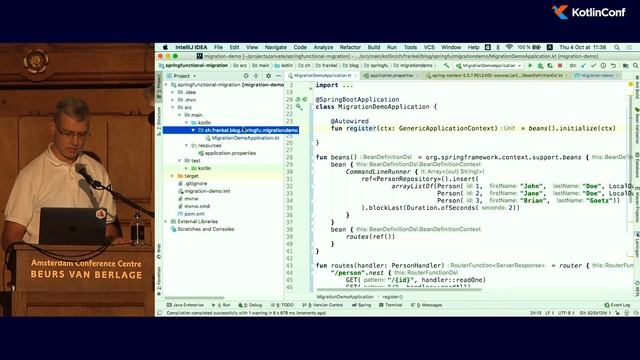This screenshot has height=360, width=640.
Task: Click the editor horizontal scrollbar
Action: (x=398, y=290)
